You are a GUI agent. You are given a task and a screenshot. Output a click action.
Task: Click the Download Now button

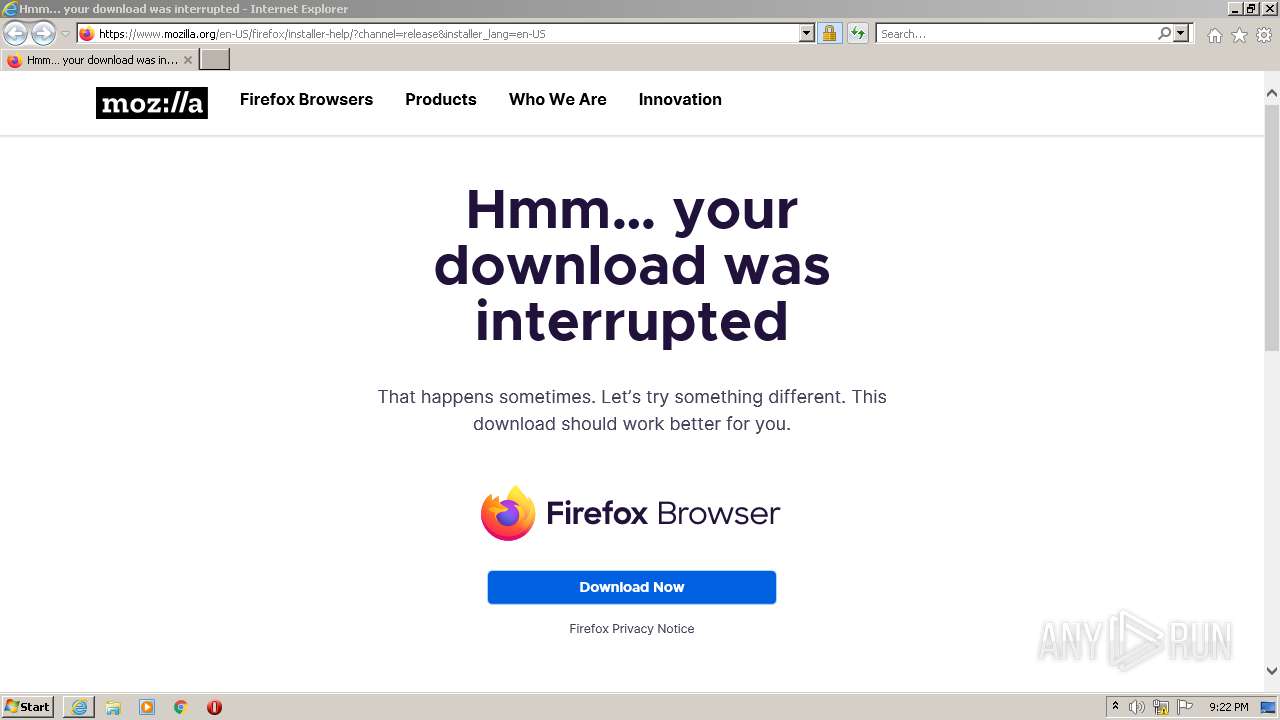pos(632,587)
